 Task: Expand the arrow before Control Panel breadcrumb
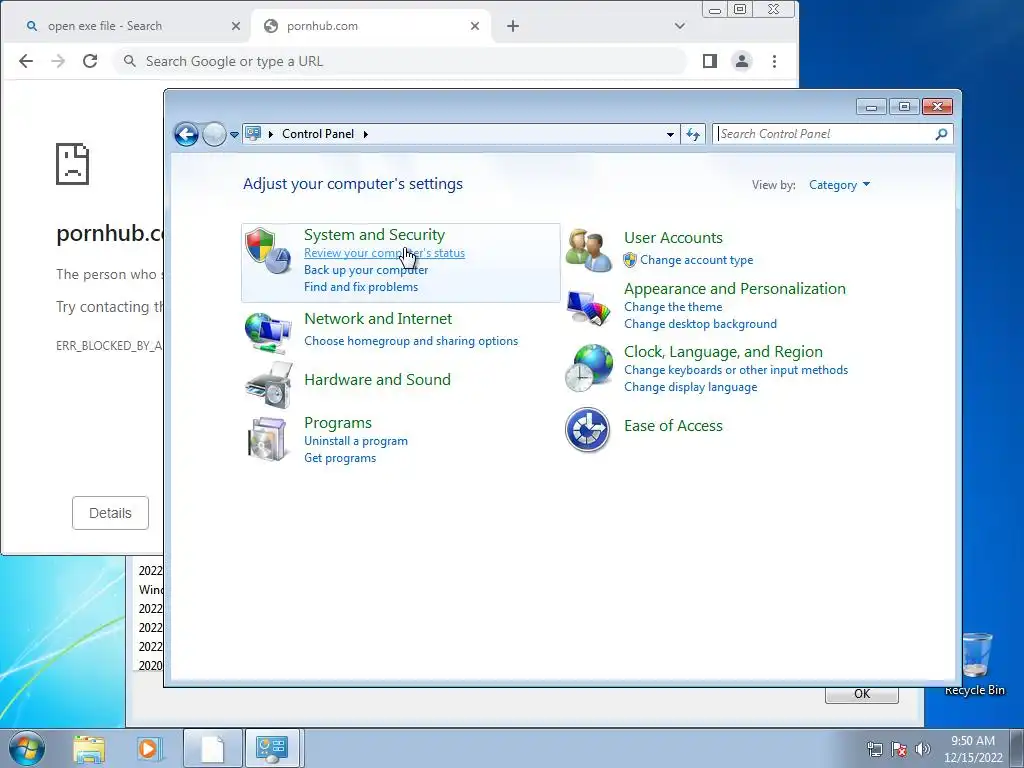[x=270, y=134]
